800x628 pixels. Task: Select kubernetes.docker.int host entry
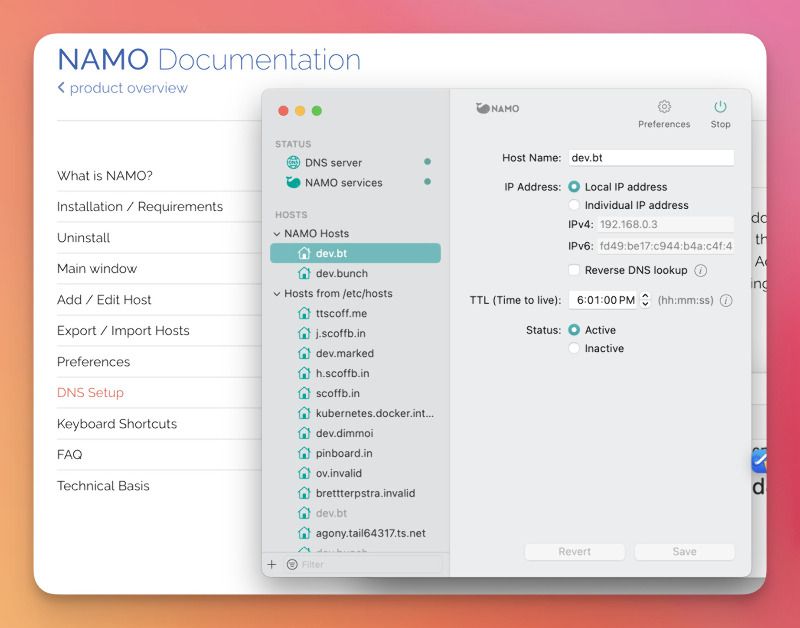(x=374, y=413)
